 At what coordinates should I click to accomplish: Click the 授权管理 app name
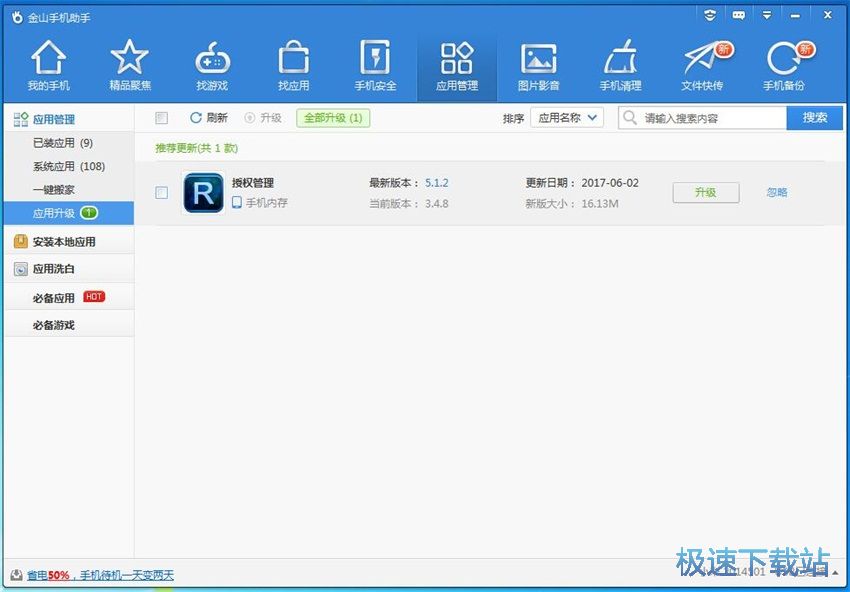tap(253, 183)
